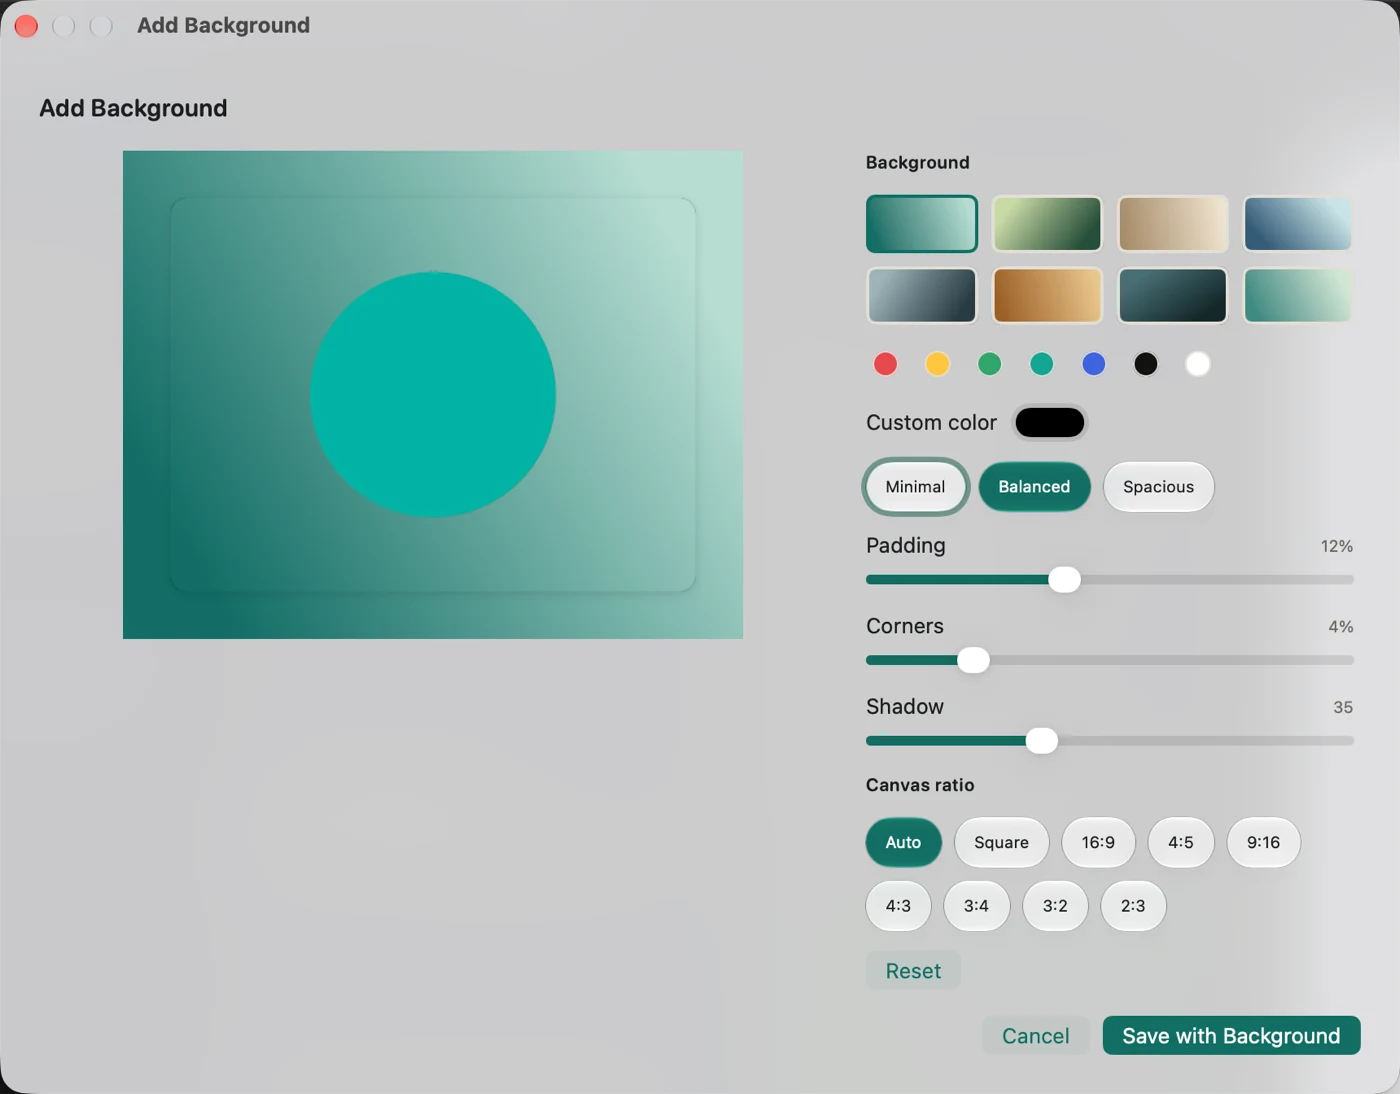Click the Padding slider thumb
Viewport: 1400px width, 1094px height.
click(x=1064, y=580)
